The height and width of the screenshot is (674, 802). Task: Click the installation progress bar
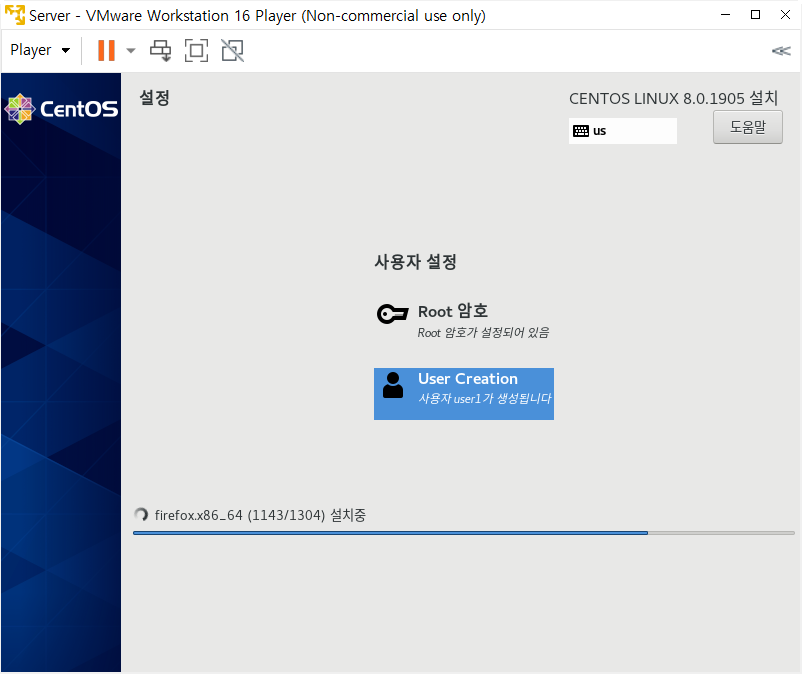click(463, 533)
